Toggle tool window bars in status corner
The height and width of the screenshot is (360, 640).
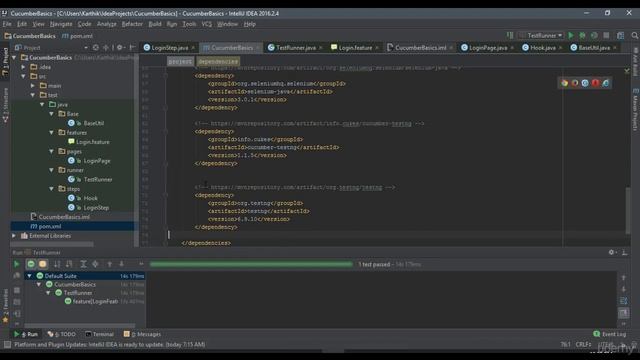click(7, 344)
